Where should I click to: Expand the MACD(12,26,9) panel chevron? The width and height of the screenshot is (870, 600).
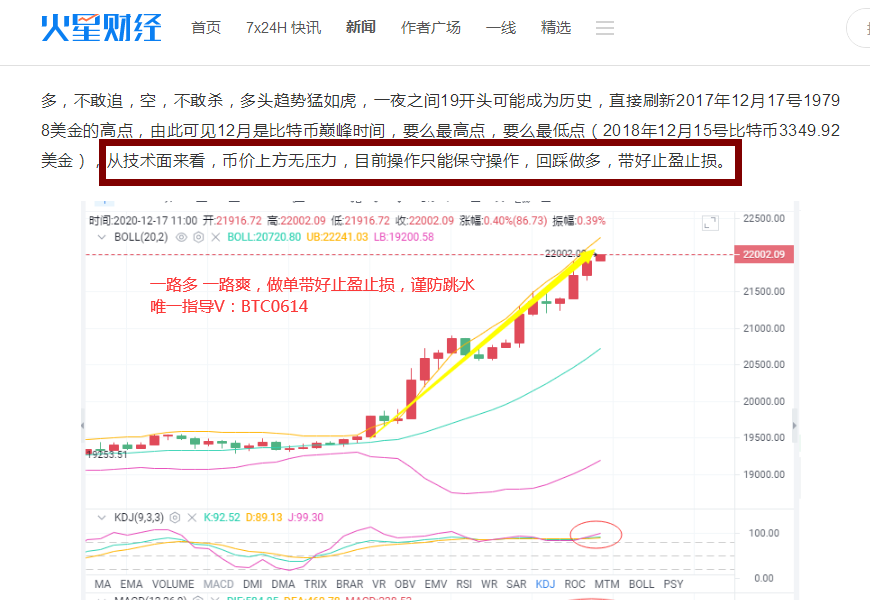point(100,596)
